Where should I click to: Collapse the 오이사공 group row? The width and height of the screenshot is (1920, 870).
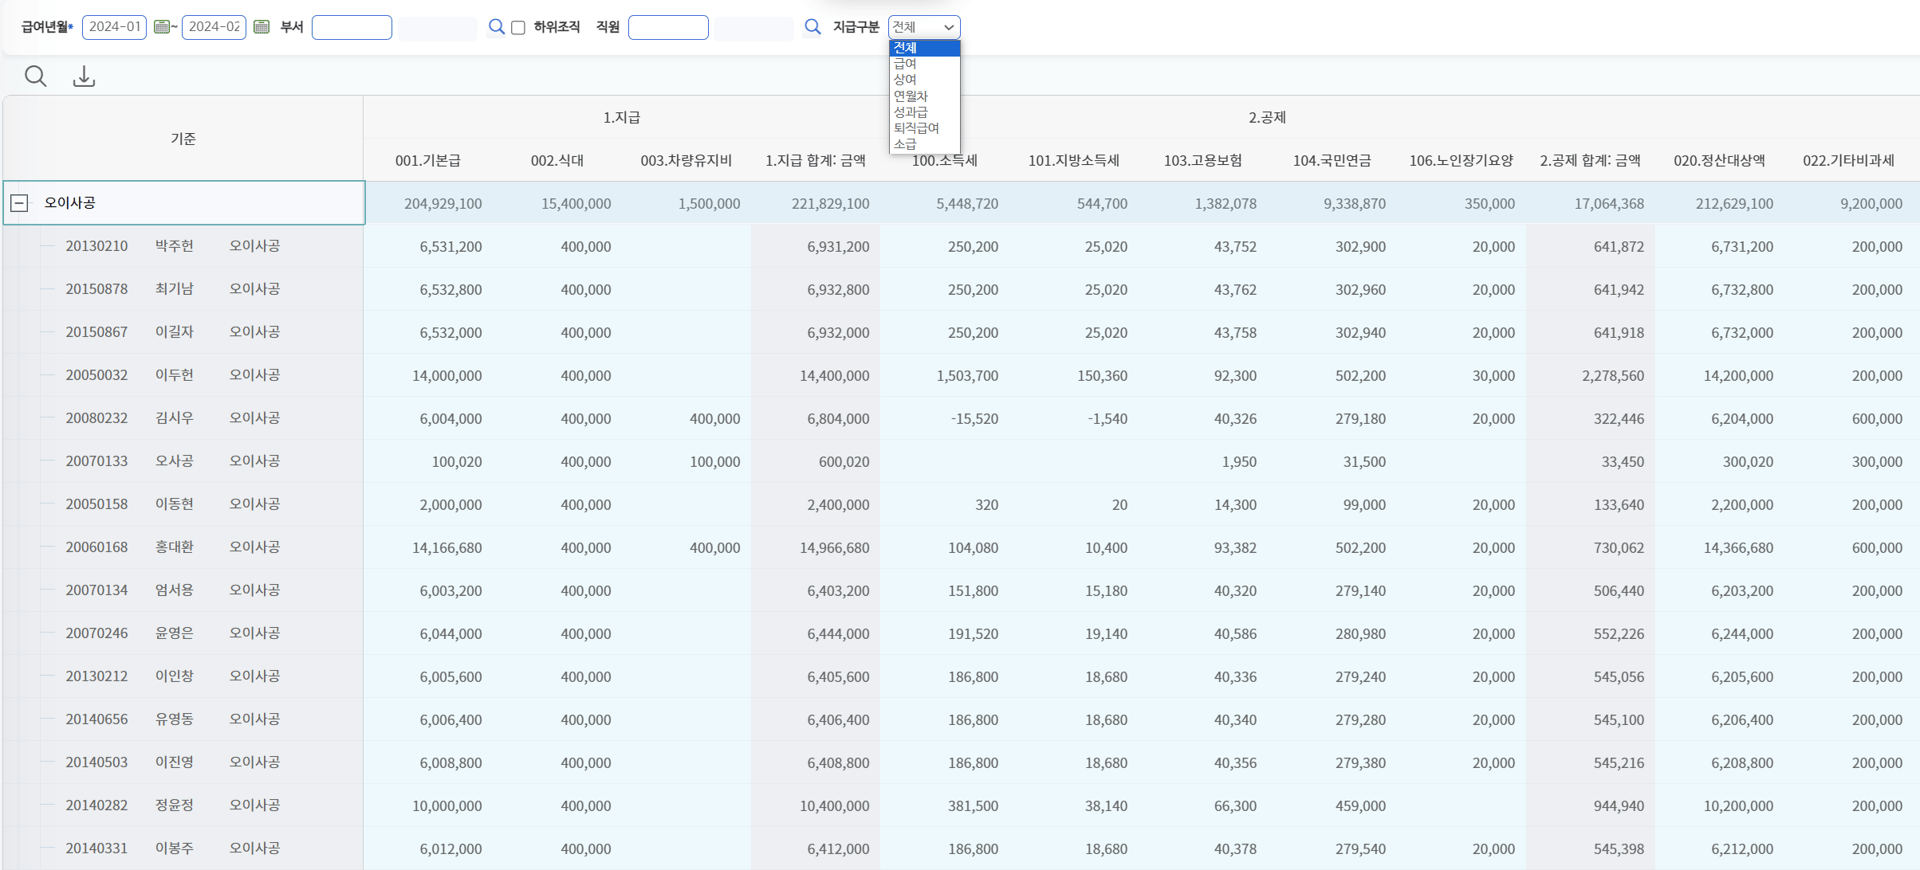[19, 203]
